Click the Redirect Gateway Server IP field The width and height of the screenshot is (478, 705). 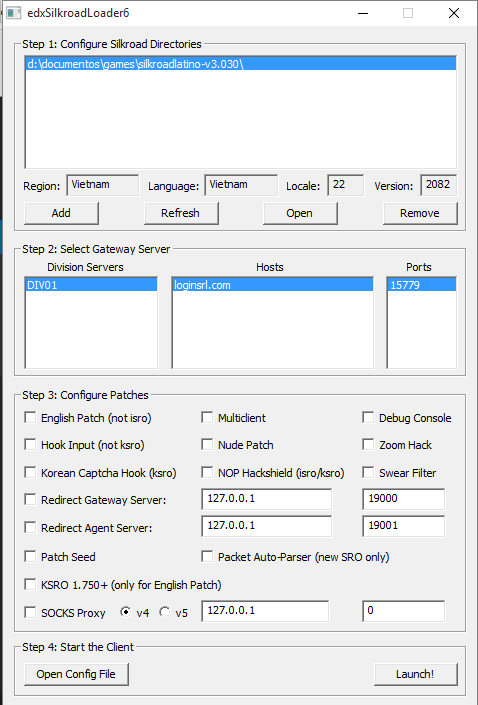coord(267,499)
